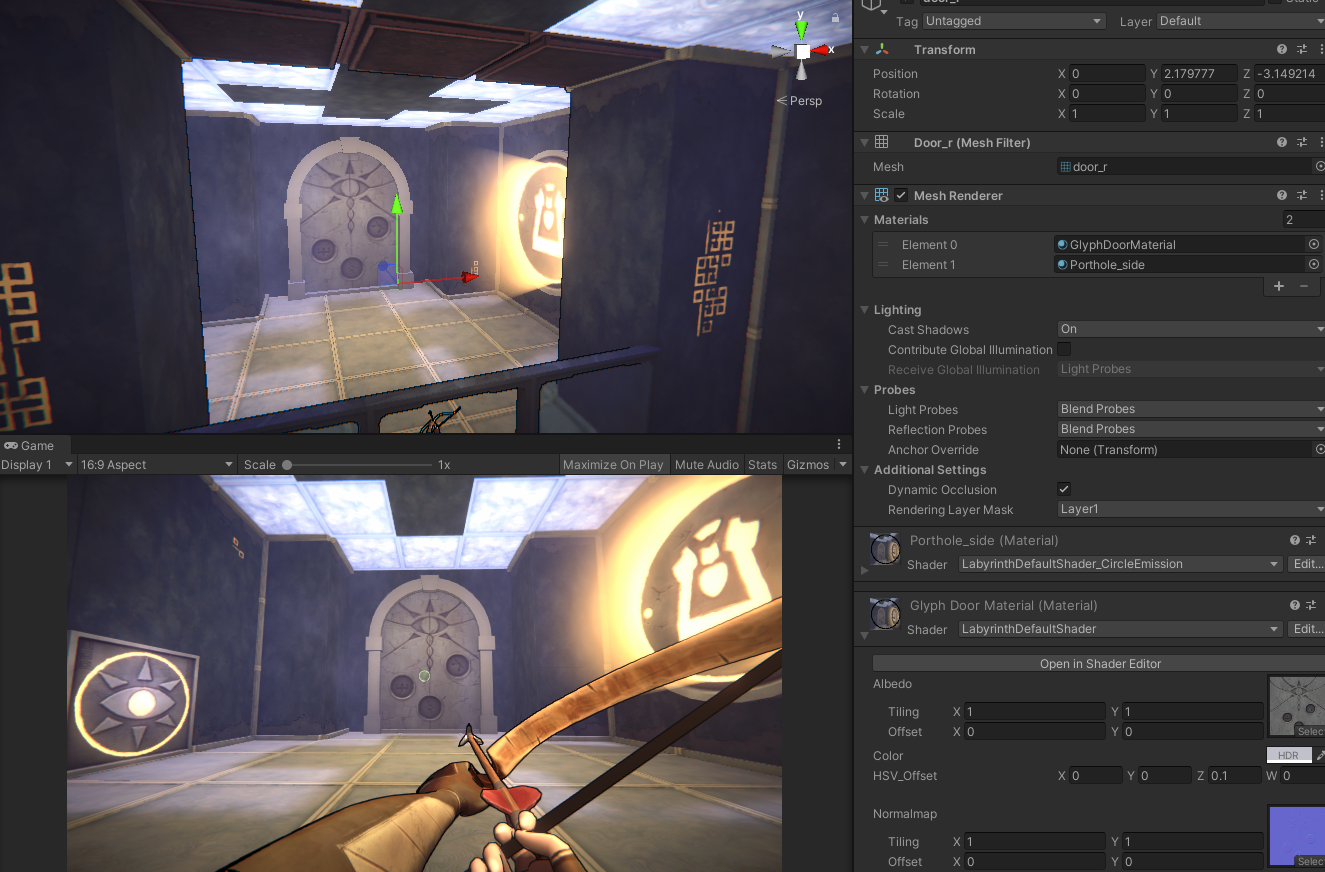Open Transform component help reference
1325x872 pixels.
(1281, 49)
